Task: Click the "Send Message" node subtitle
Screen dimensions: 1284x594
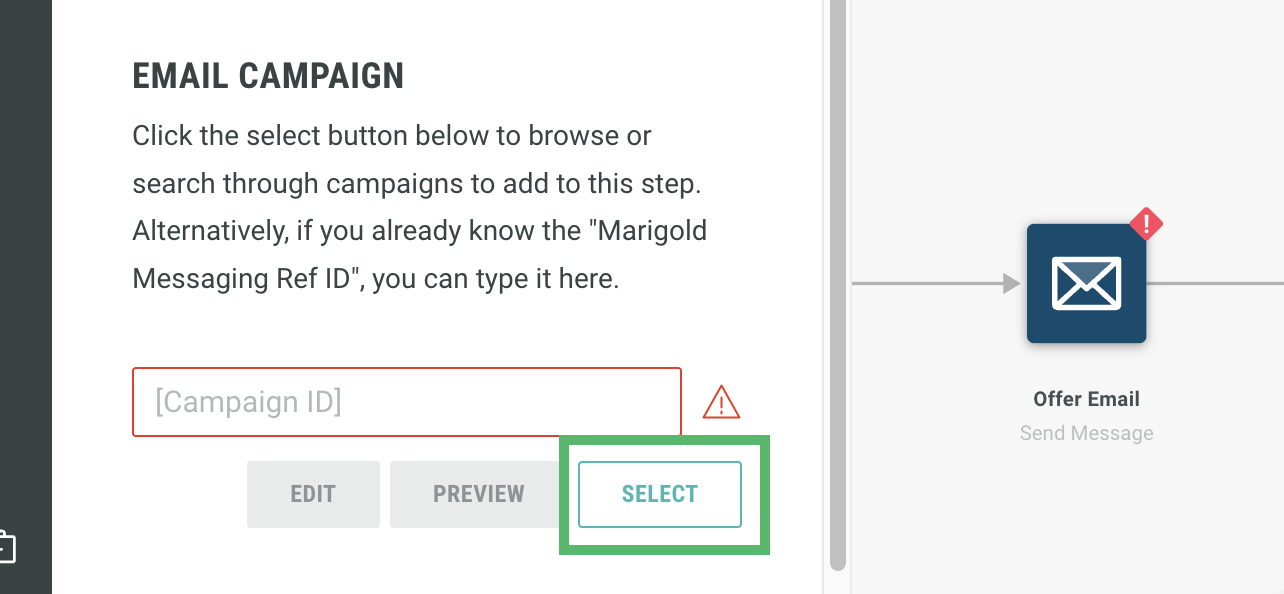Action: click(1086, 433)
